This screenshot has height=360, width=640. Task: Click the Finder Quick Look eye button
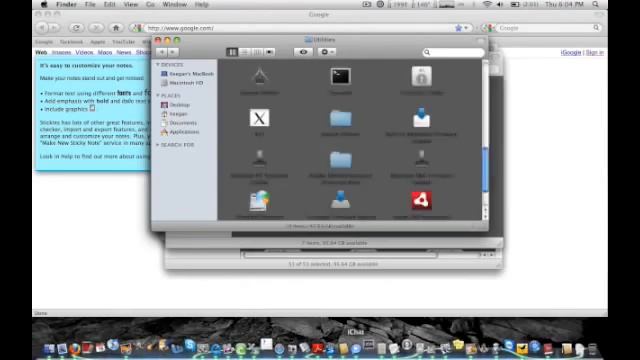point(303,52)
